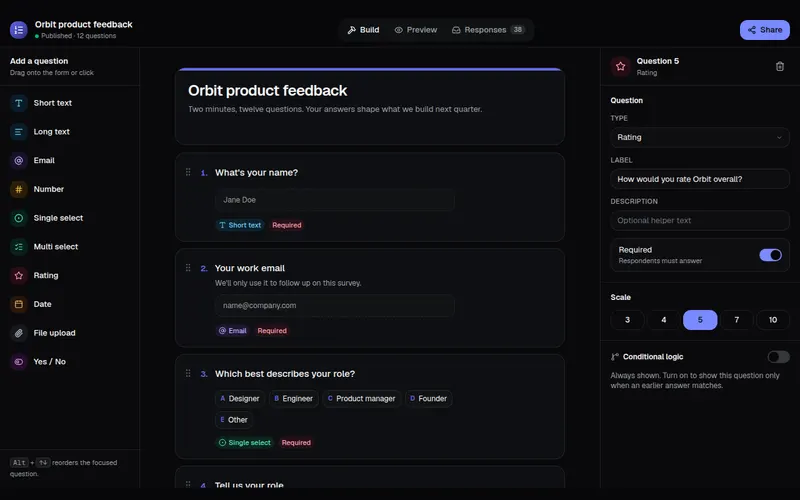
Task: Delete Question 5 using the trash icon
Action: click(780, 66)
